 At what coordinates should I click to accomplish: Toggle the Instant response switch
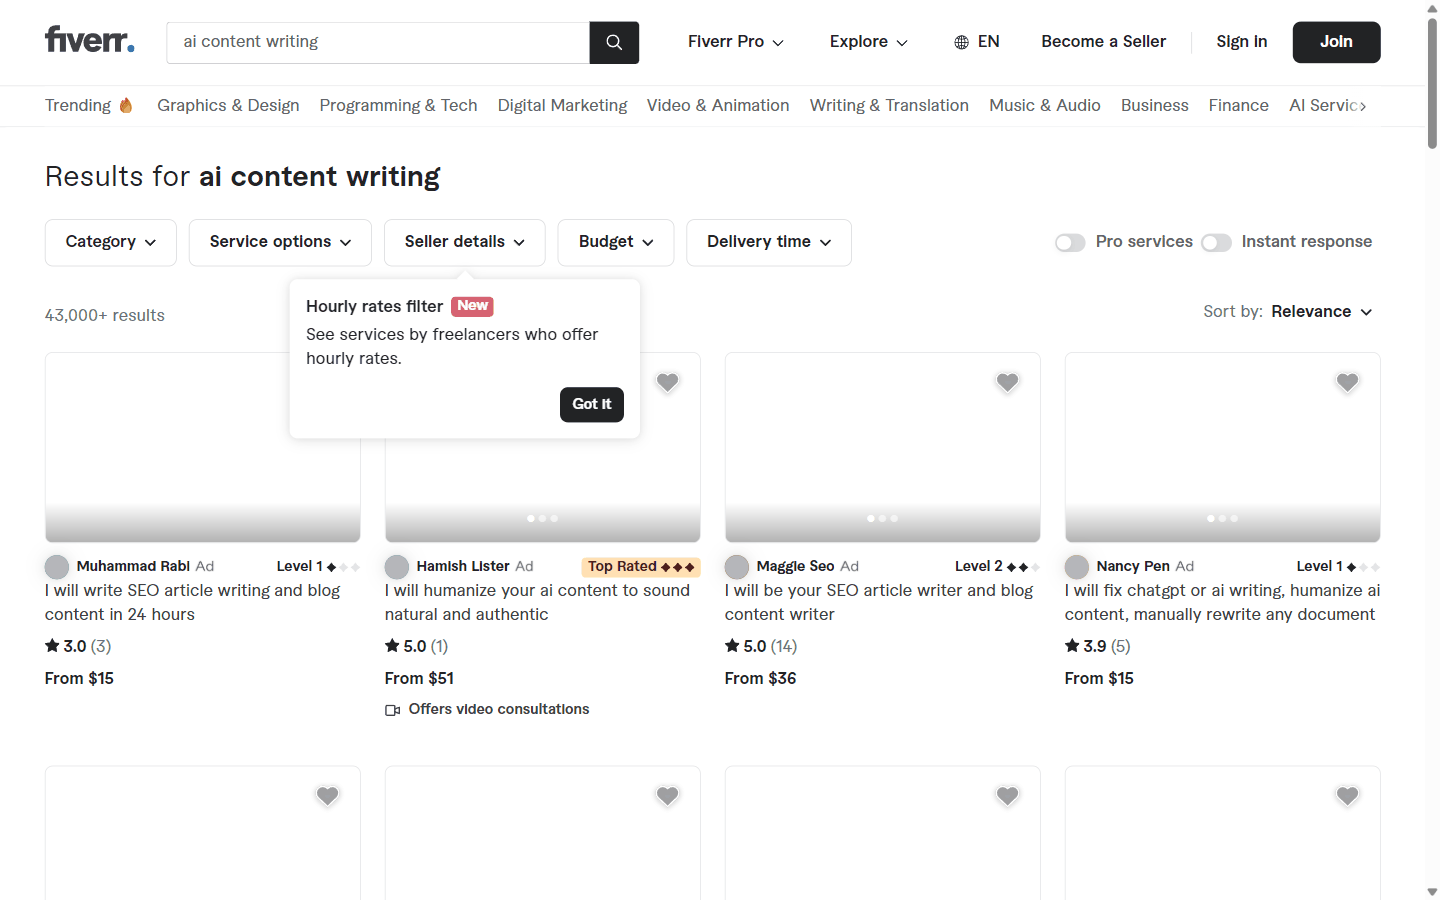[x=1216, y=243]
